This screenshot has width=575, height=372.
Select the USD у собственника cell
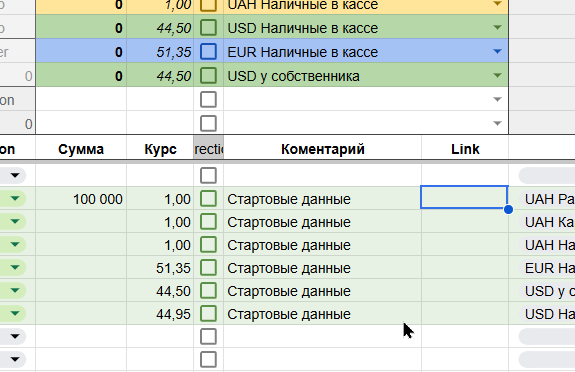(x=366, y=76)
